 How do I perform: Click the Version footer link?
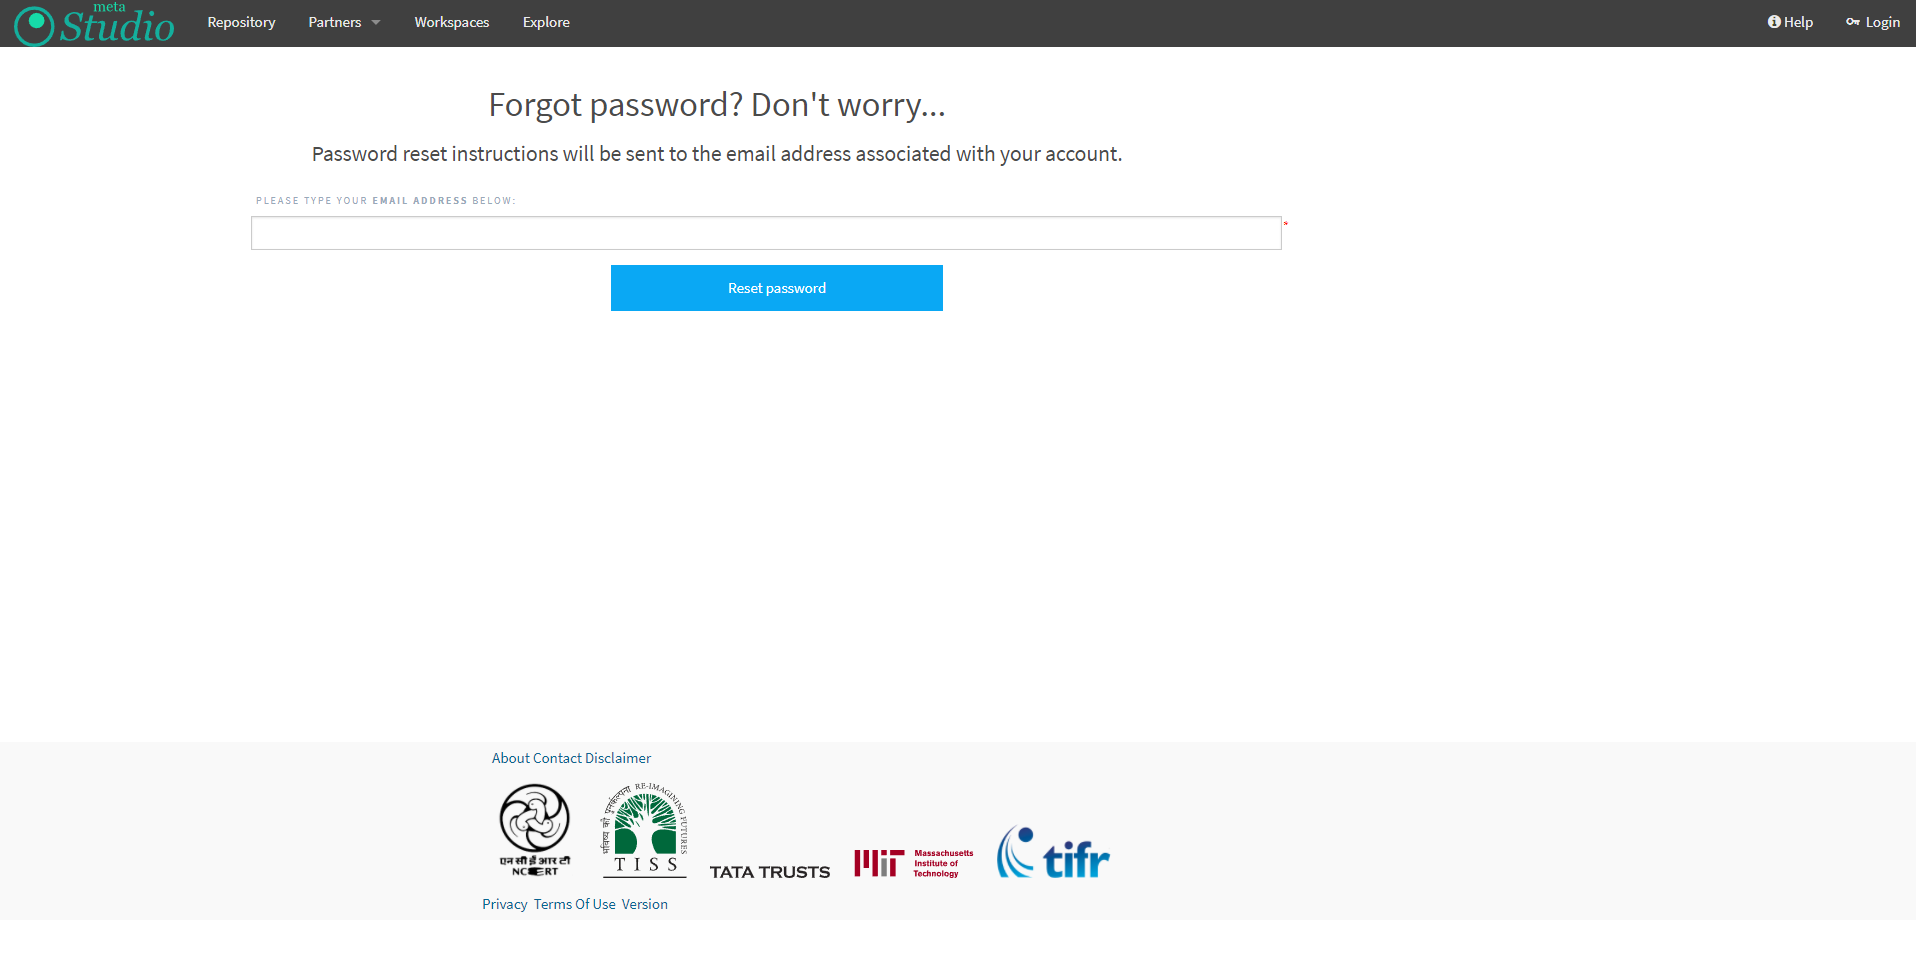tap(644, 904)
